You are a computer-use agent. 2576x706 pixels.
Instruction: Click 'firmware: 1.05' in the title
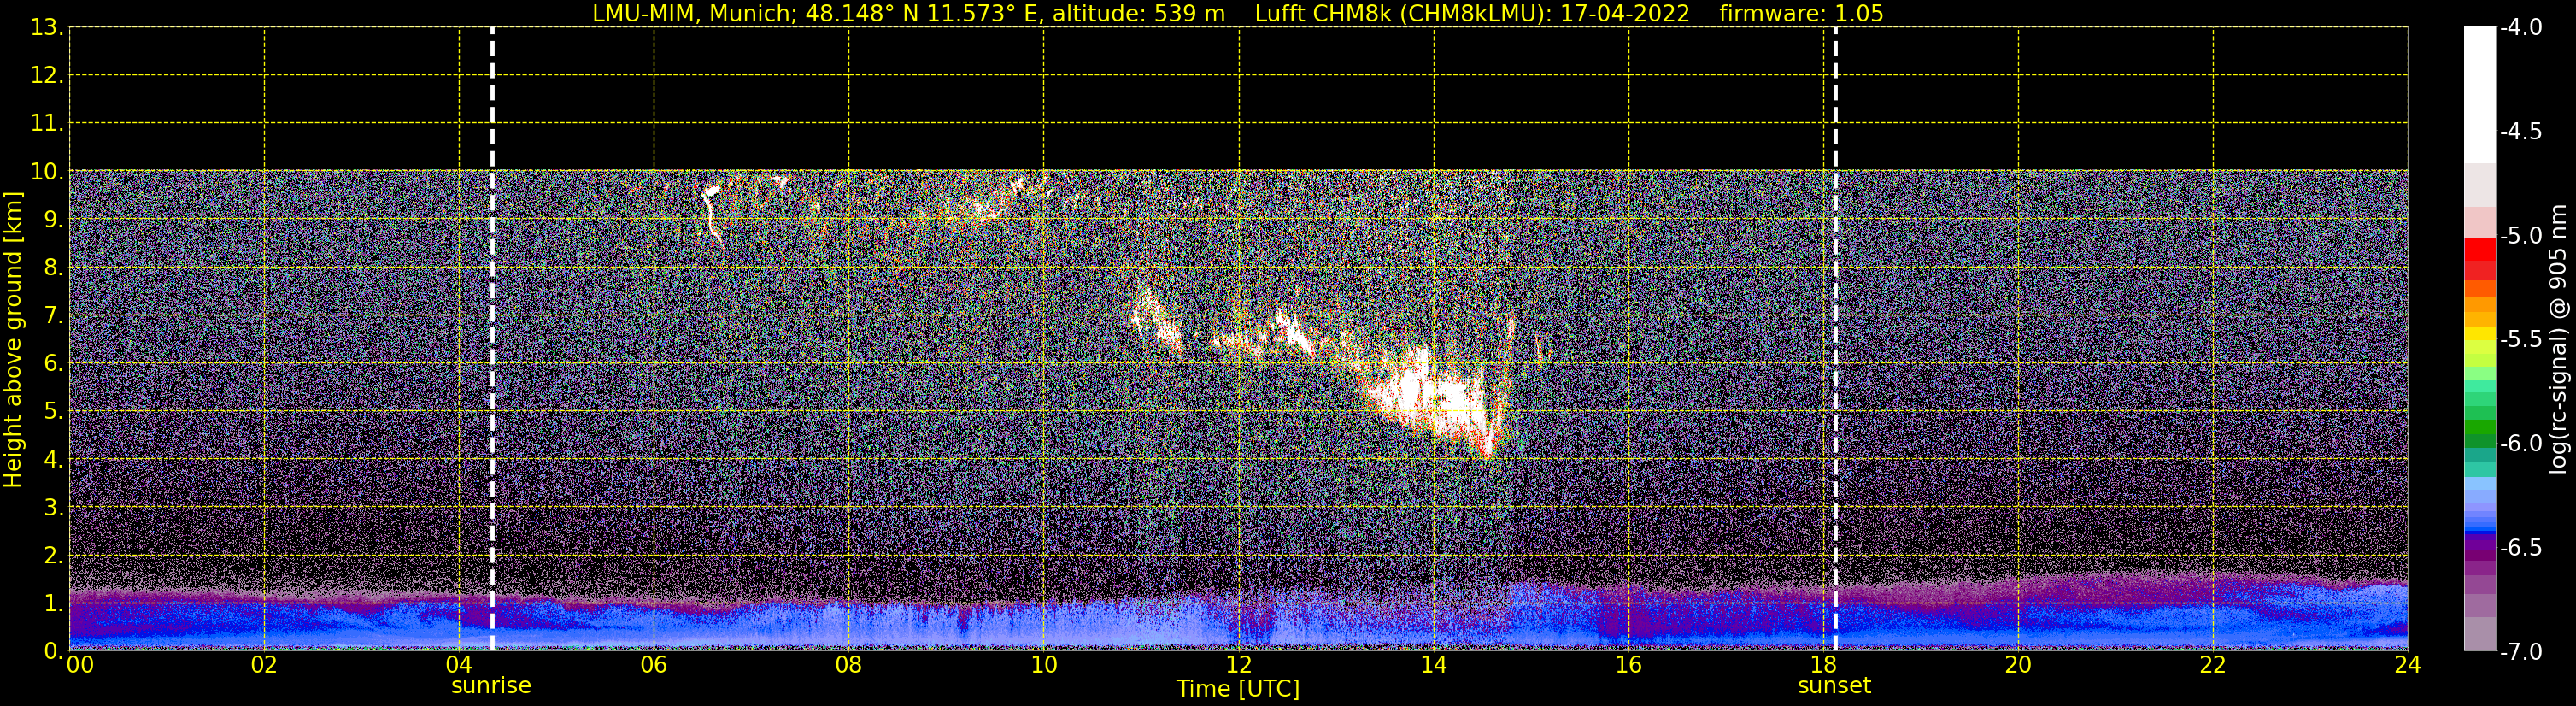click(x=1801, y=14)
